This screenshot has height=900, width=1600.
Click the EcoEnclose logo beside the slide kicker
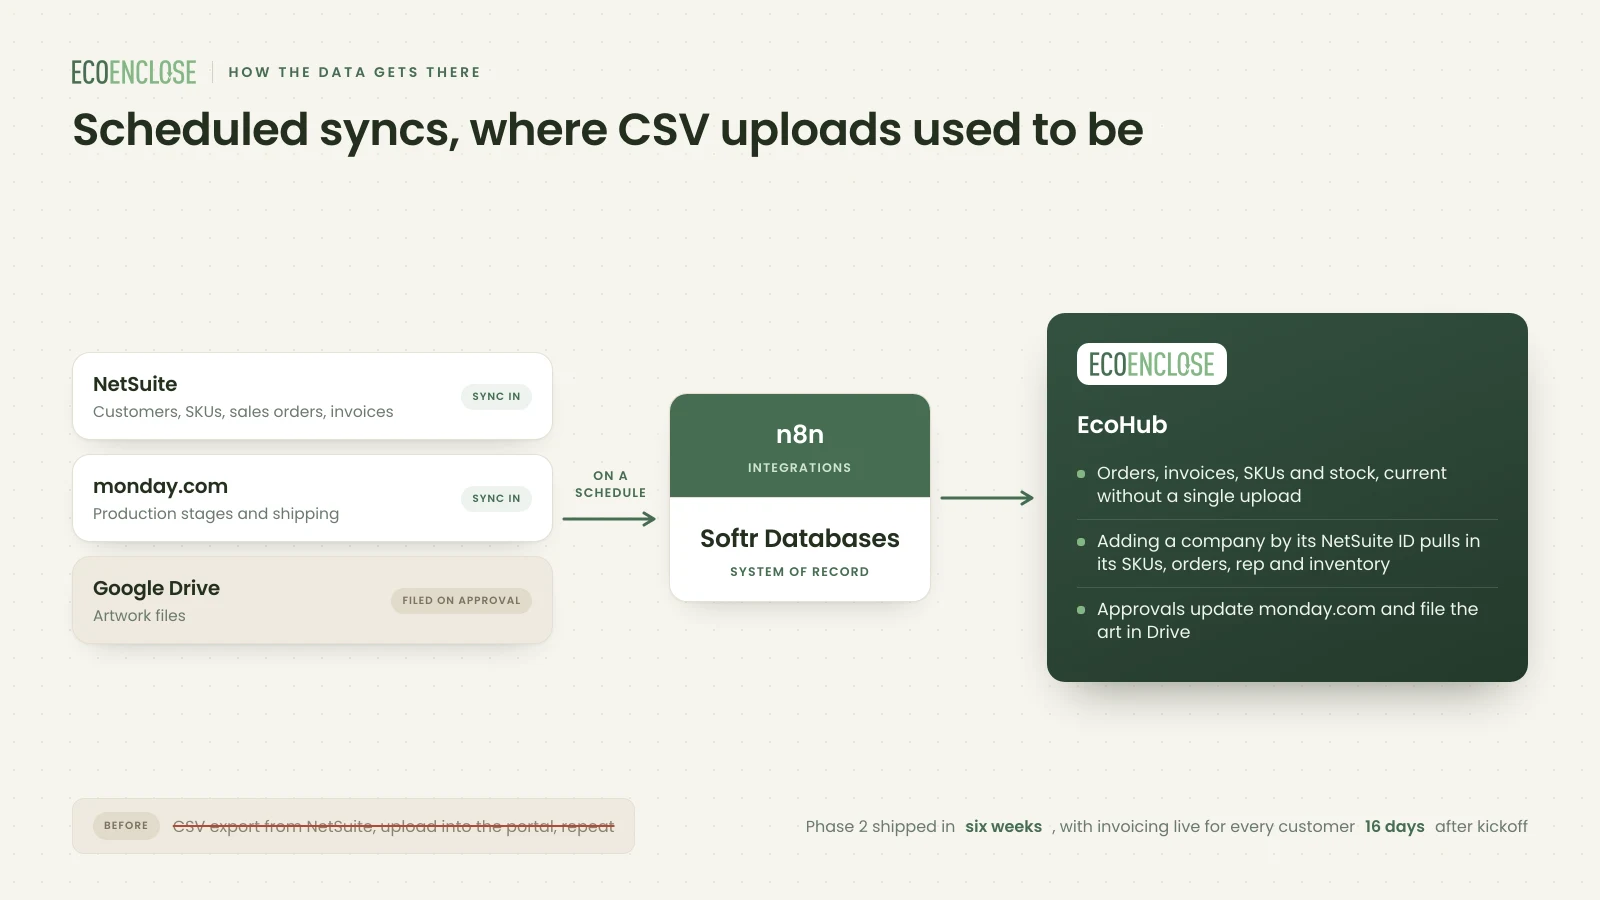134,72
